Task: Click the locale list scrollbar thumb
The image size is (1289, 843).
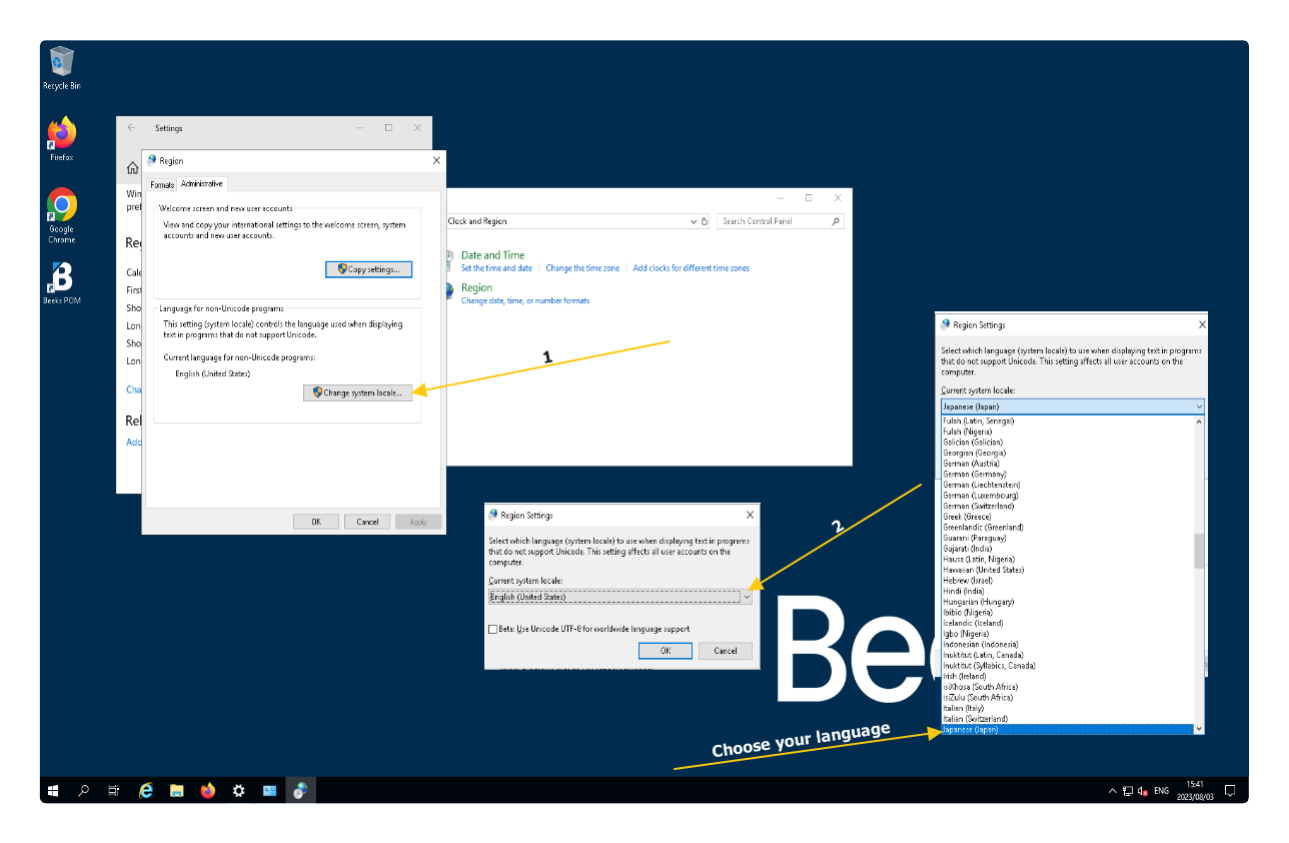Action: pos(1200,551)
